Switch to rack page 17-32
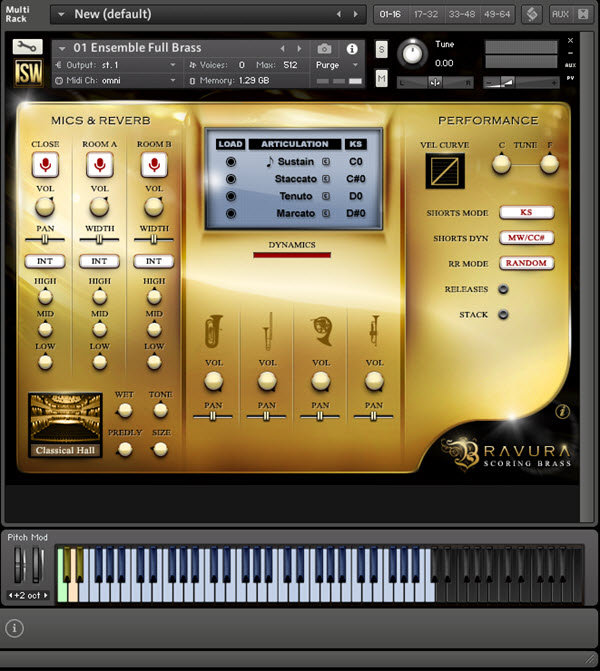600x671 pixels. point(426,14)
